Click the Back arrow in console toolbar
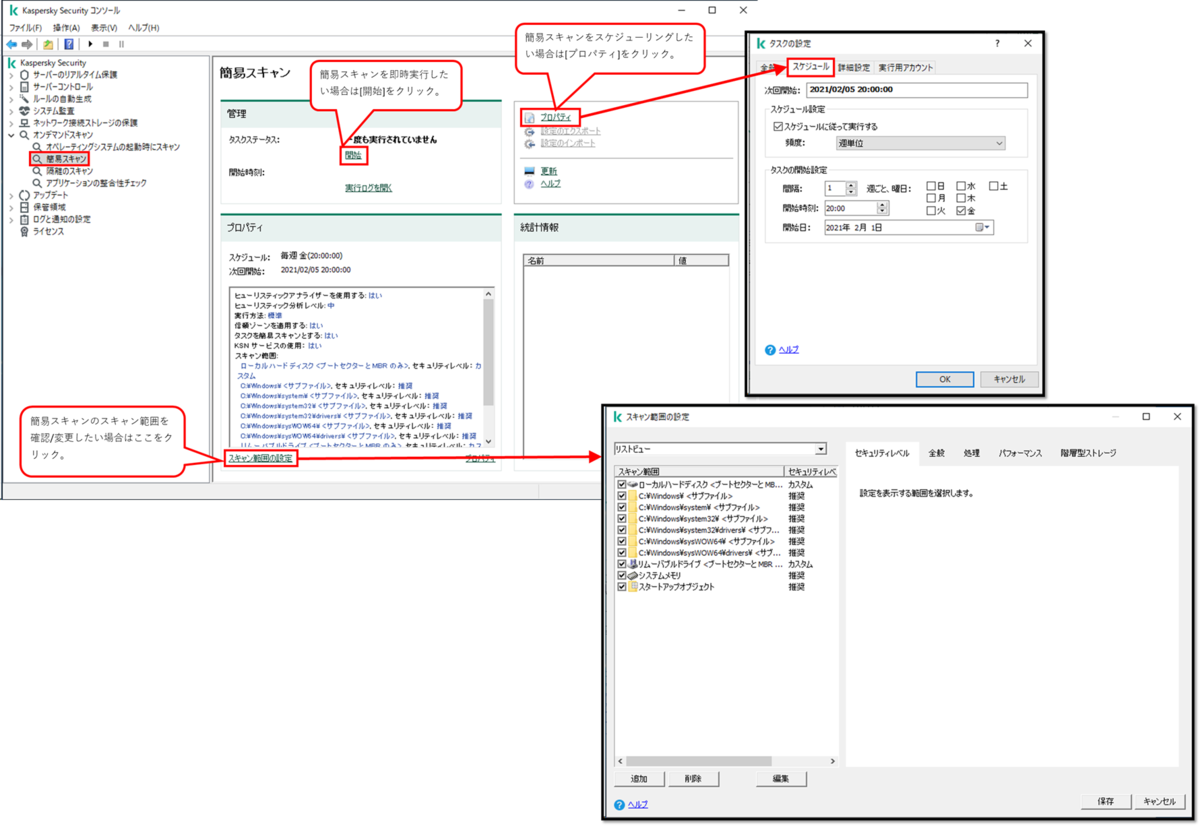Image resolution: width=1200 pixels, height=826 pixels. [11, 44]
